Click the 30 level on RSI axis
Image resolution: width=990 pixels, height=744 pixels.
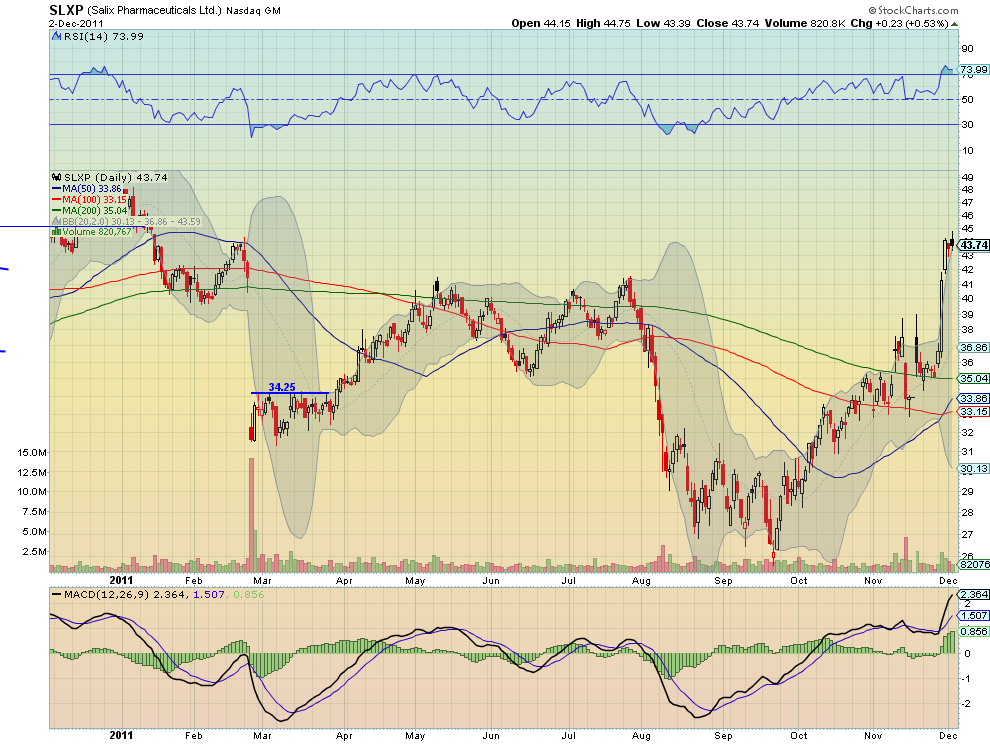click(967, 125)
